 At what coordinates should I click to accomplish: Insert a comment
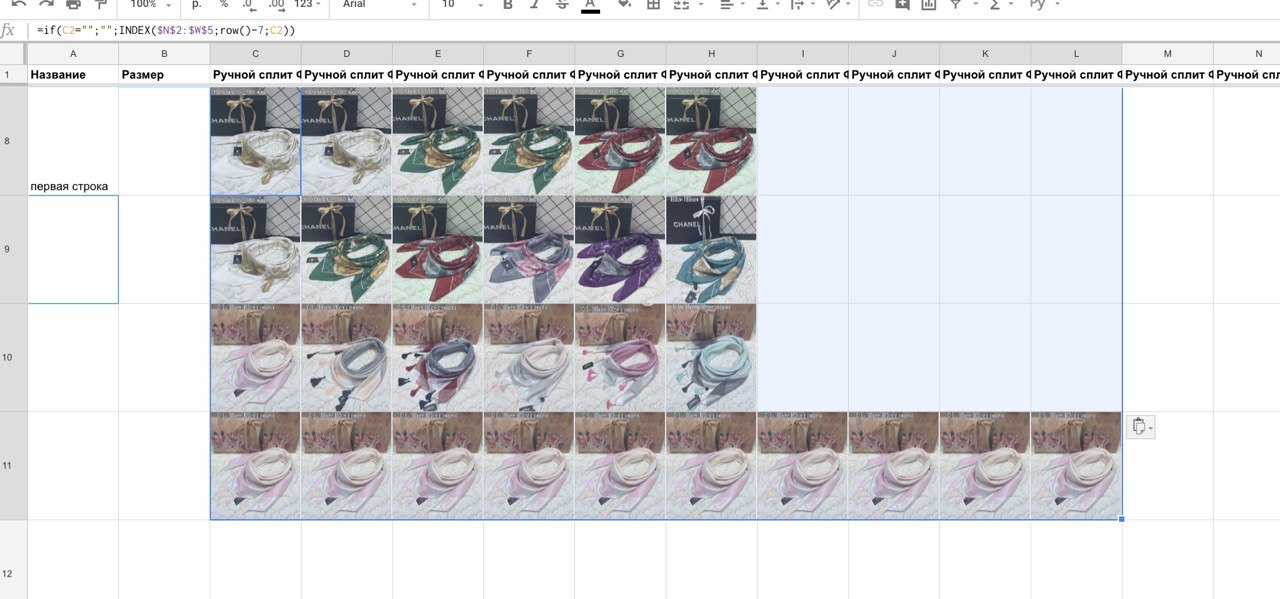pos(902,5)
